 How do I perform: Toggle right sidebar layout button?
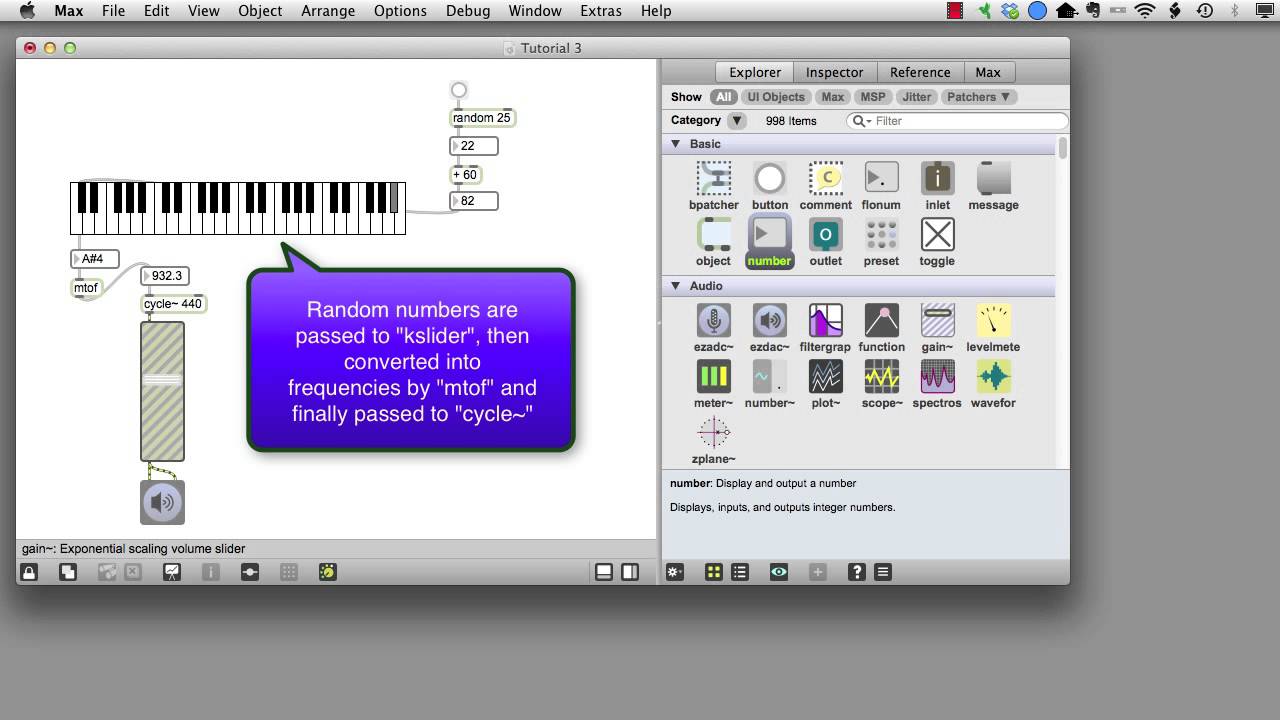(x=630, y=572)
